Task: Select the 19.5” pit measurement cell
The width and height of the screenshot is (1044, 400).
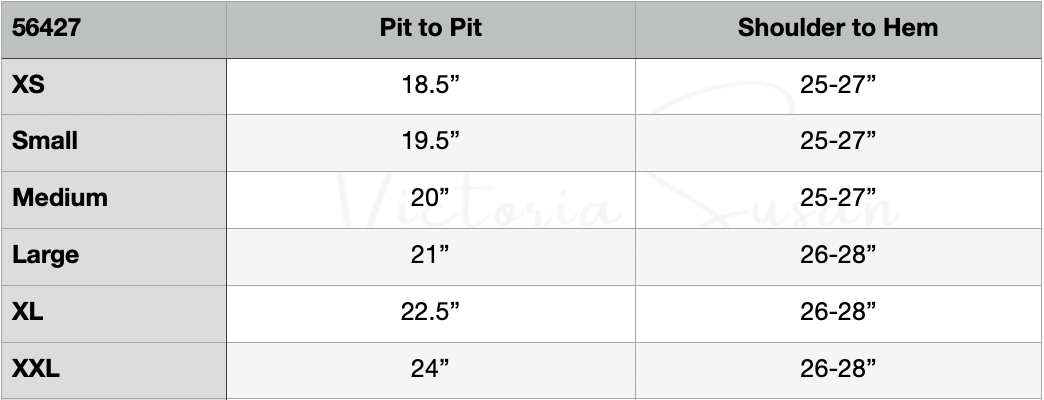Action: tap(430, 141)
